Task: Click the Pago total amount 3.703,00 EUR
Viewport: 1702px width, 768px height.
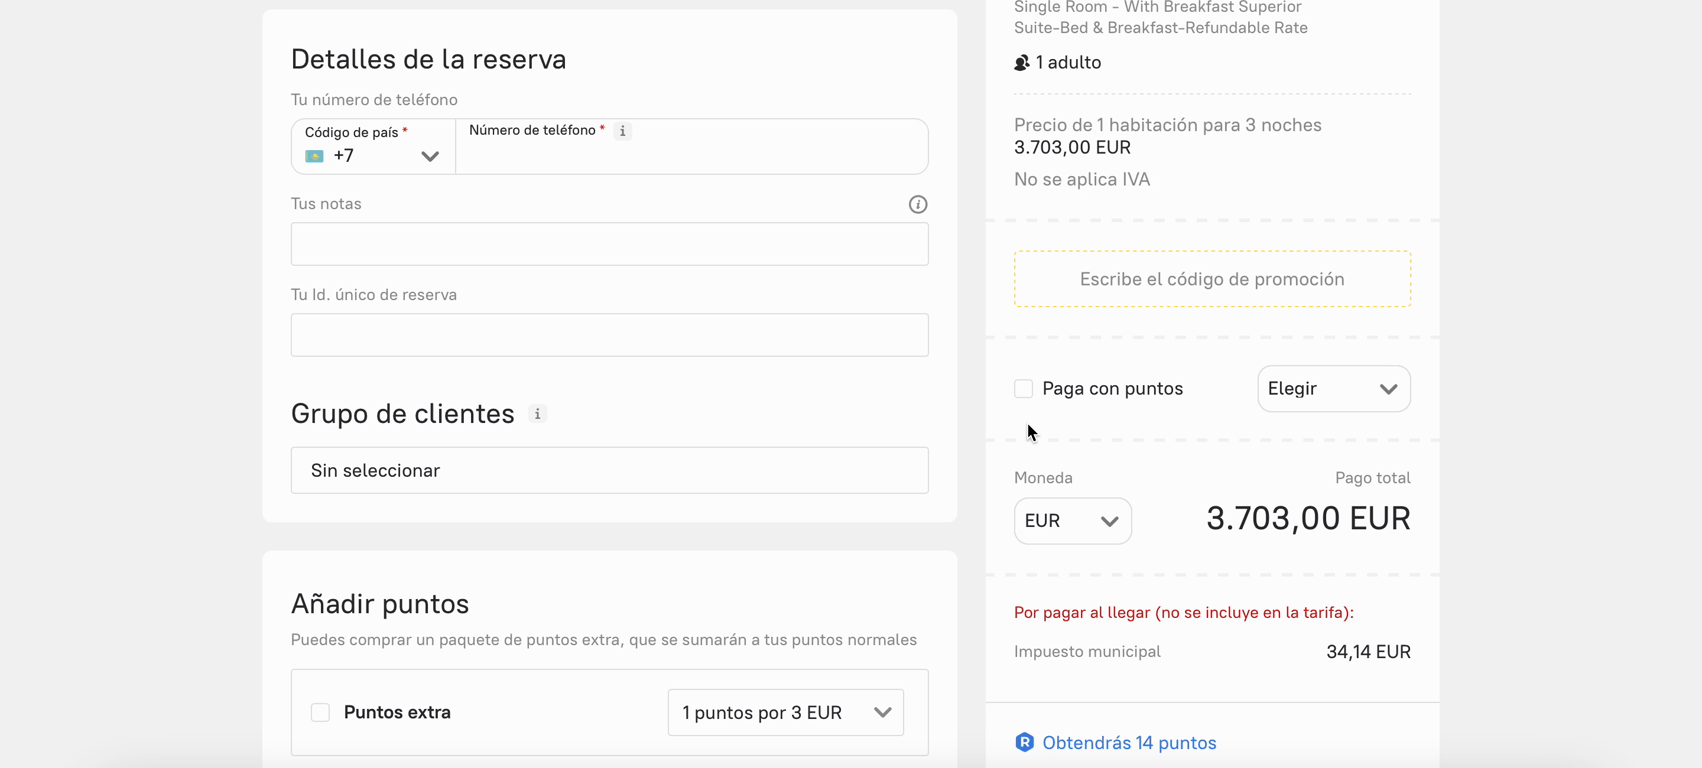Action: pyautogui.click(x=1307, y=518)
